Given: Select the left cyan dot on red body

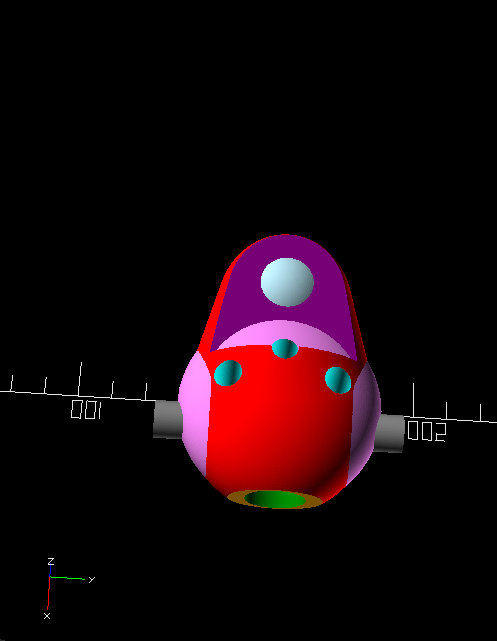Looking at the screenshot, I should click(x=228, y=373).
